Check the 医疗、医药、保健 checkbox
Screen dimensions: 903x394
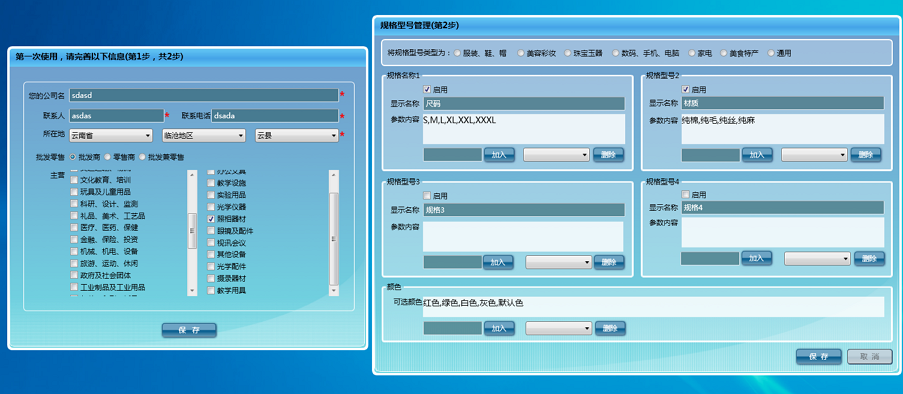tap(74, 228)
